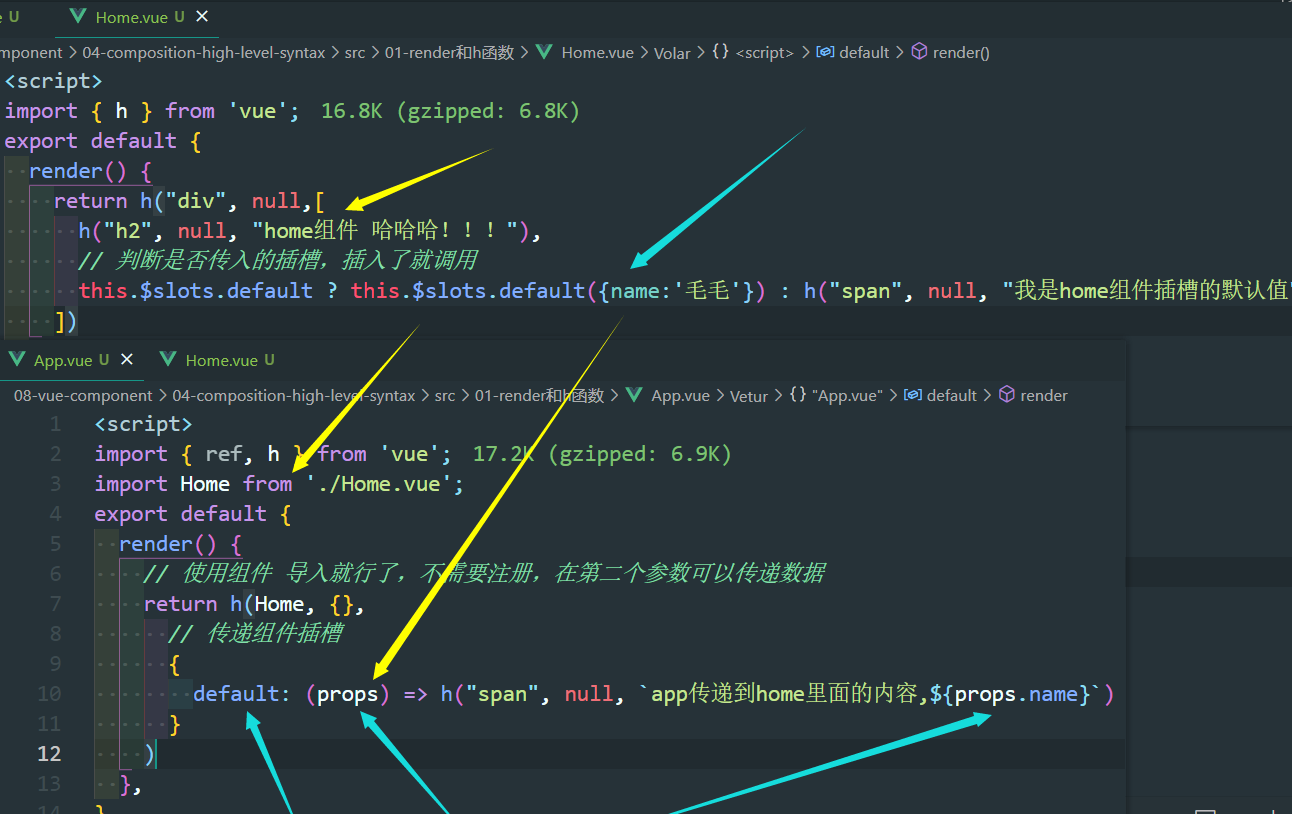Click "Vetur" in the App.vue breadcrumb
This screenshot has width=1292, height=814.
(x=749, y=394)
